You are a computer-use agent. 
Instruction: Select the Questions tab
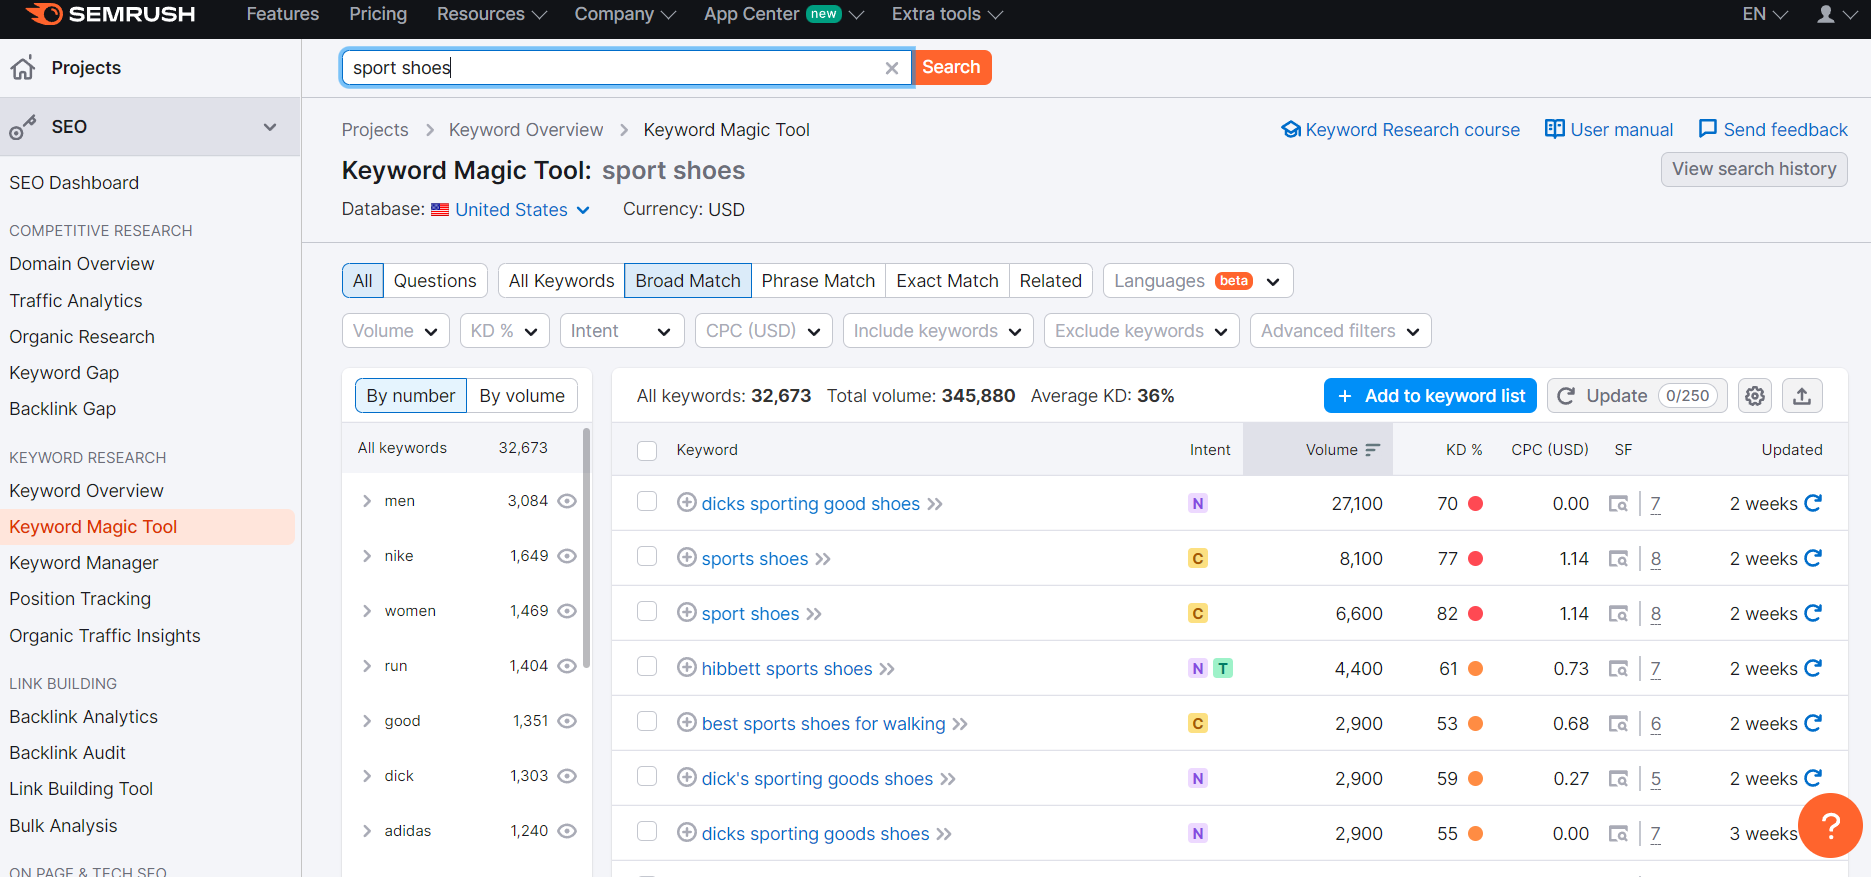click(x=434, y=281)
